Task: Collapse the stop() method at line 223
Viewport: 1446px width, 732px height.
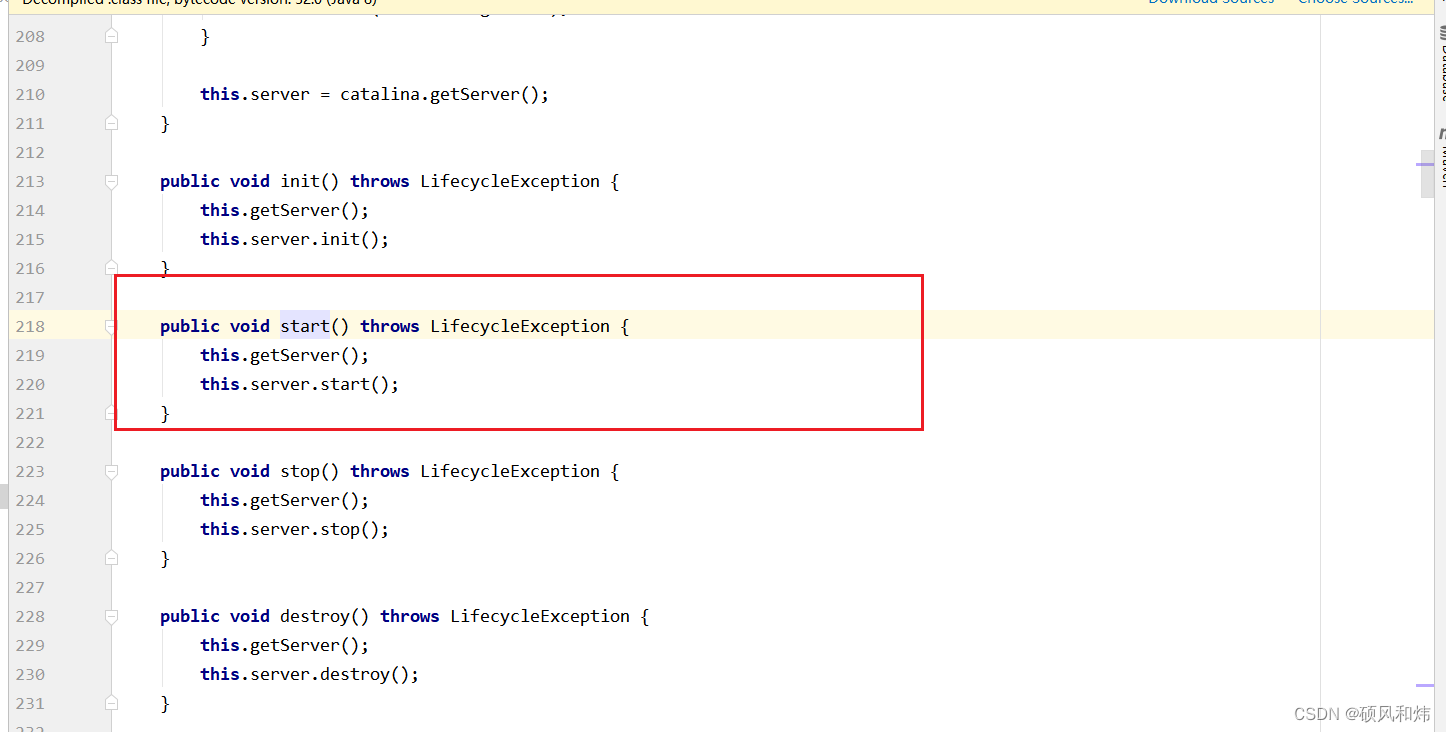Action: click(111, 471)
